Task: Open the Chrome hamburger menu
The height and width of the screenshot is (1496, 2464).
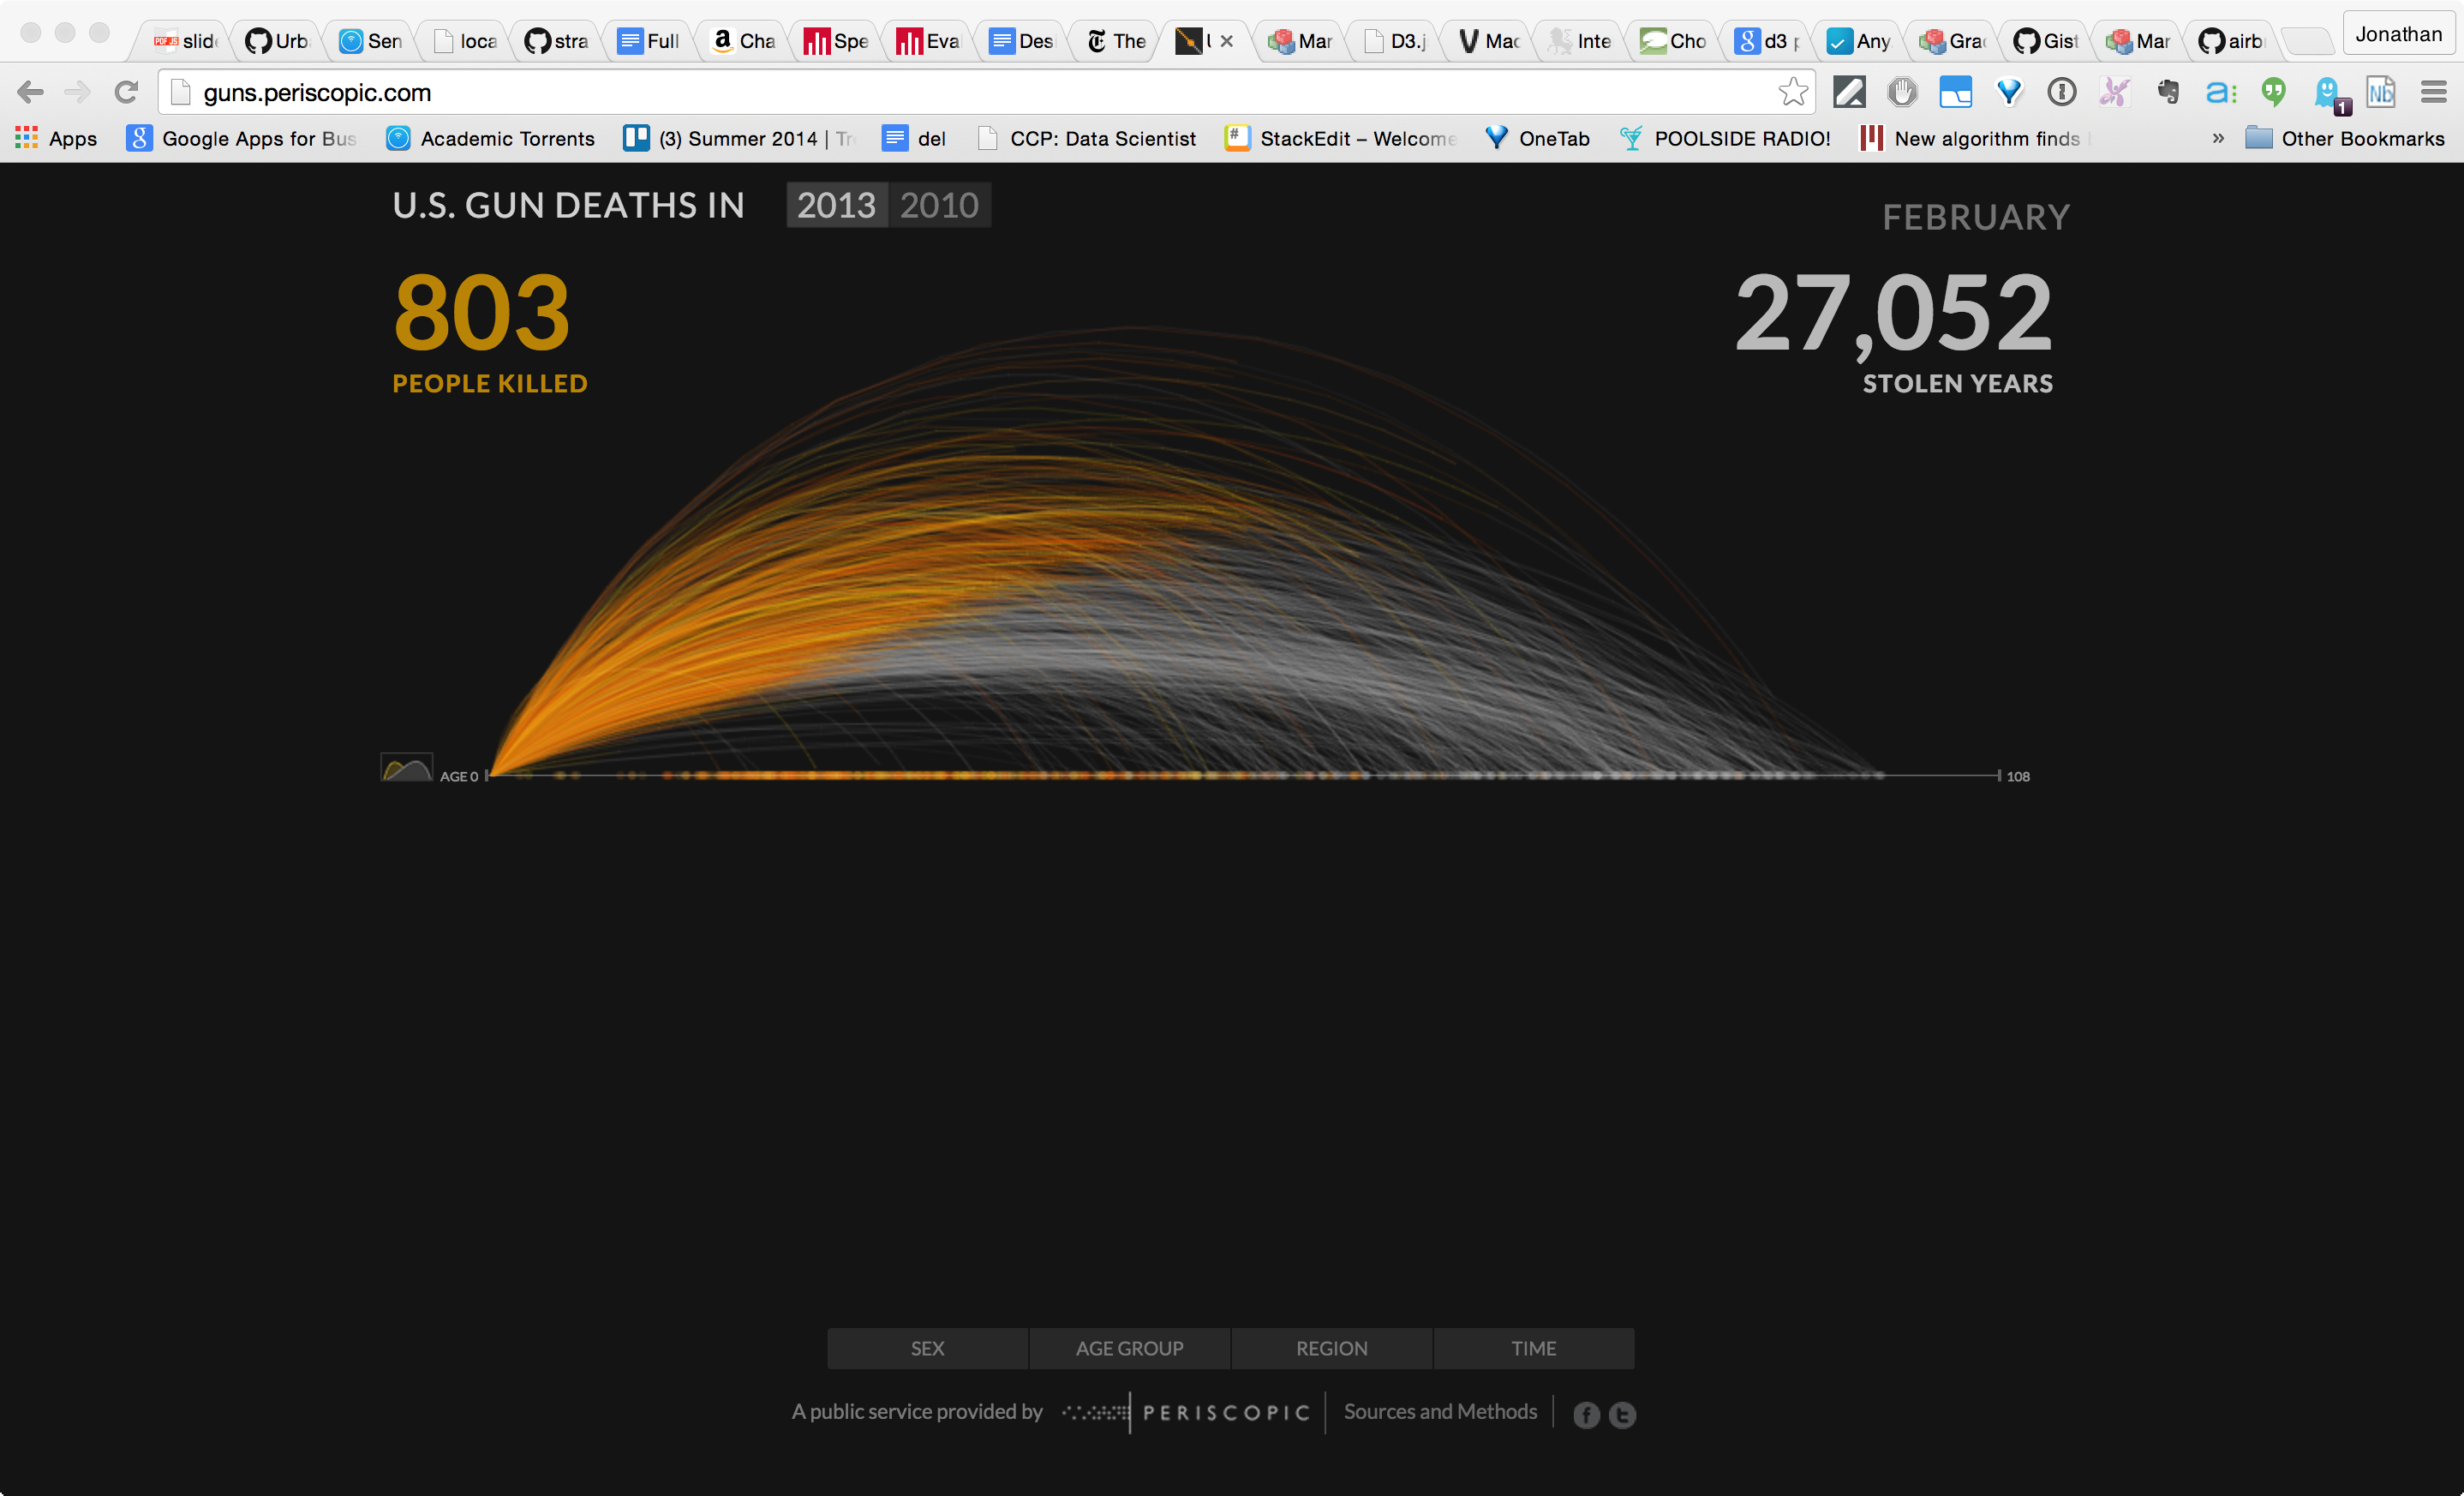Action: (x=2433, y=92)
